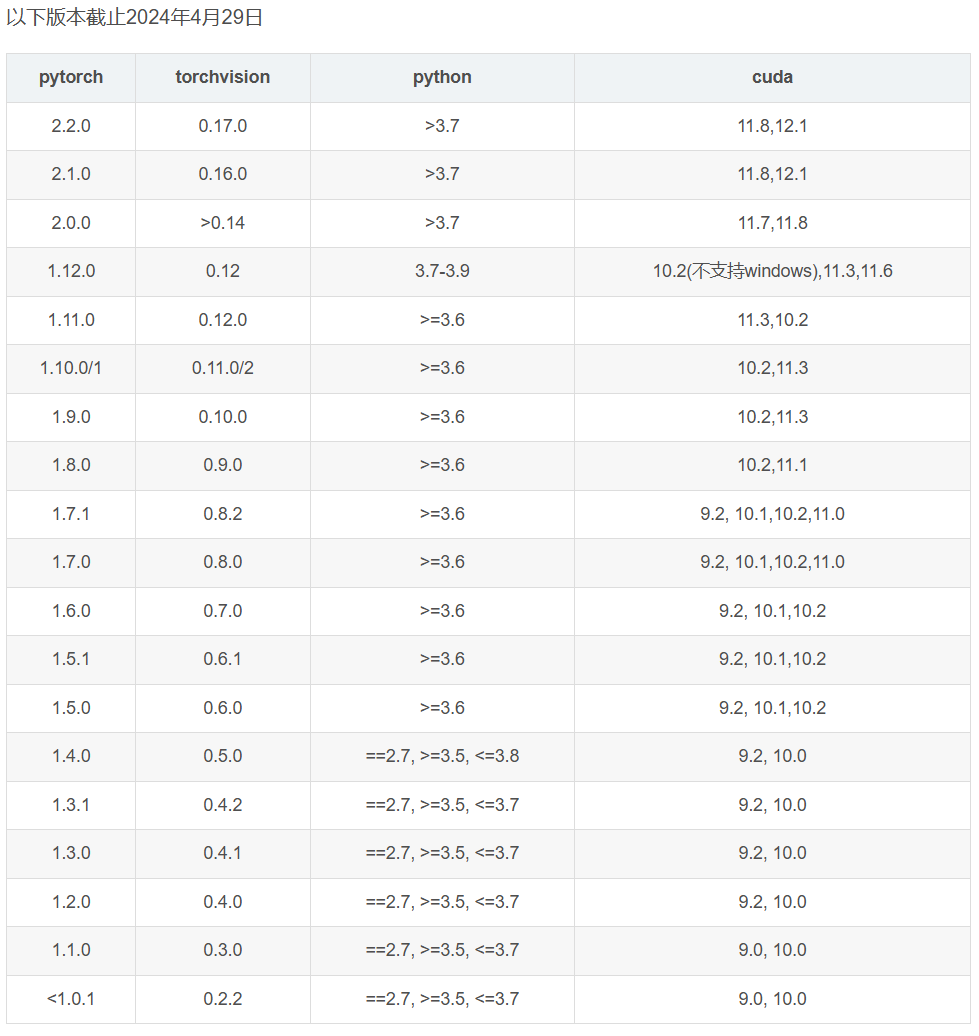979x1036 pixels.
Task: Click torchvision value 0.3.0
Action: click(223, 951)
